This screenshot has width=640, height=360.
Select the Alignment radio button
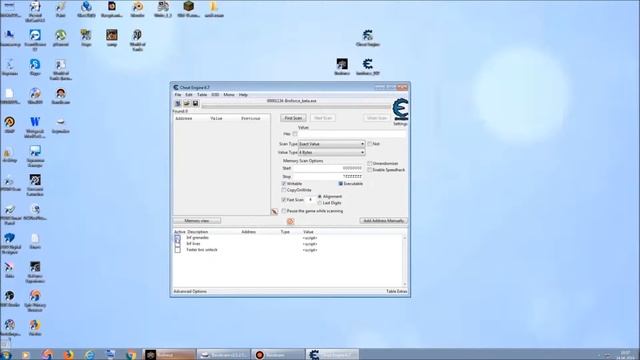pyautogui.click(x=320, y=197)
